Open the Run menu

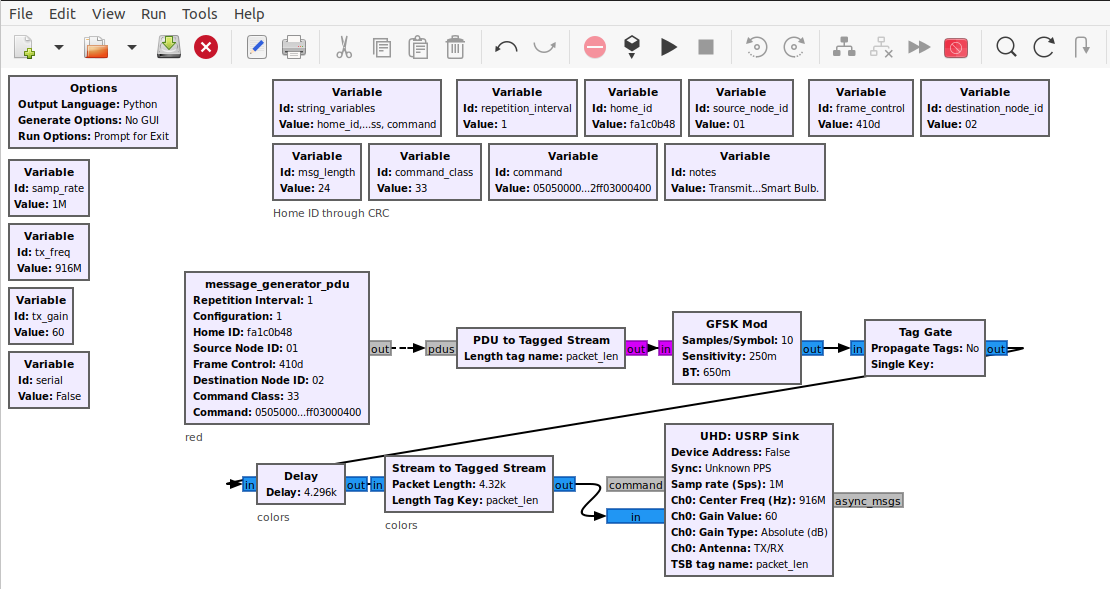154,13
